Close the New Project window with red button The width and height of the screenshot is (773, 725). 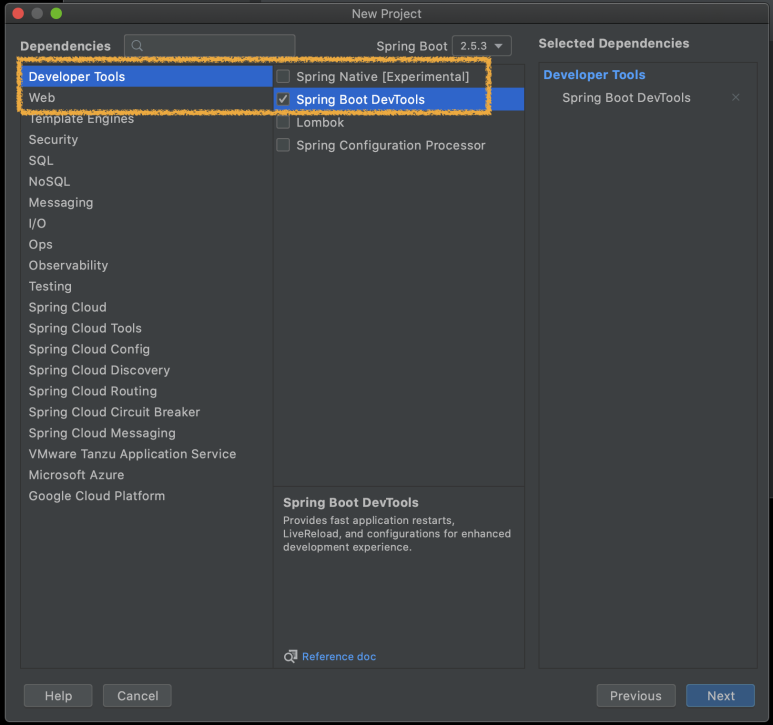click(x=18, y=13)
